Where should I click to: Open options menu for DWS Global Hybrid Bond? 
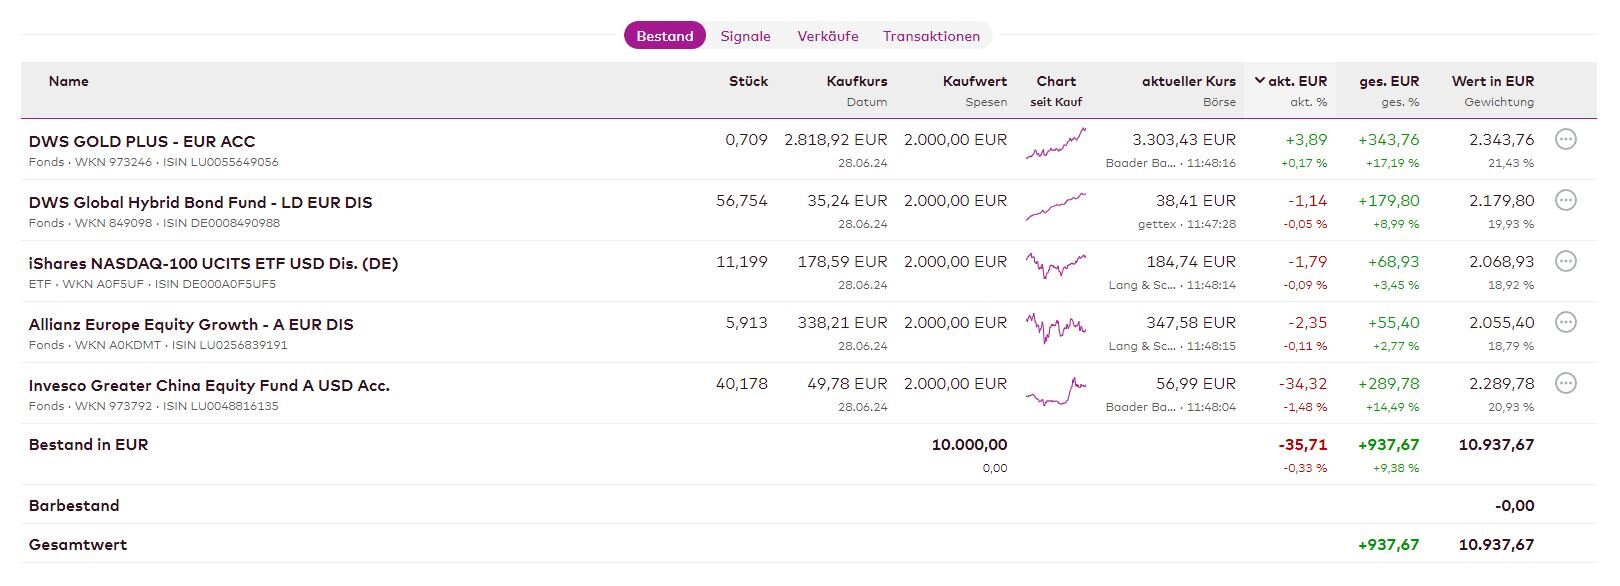click(1566, 201)
